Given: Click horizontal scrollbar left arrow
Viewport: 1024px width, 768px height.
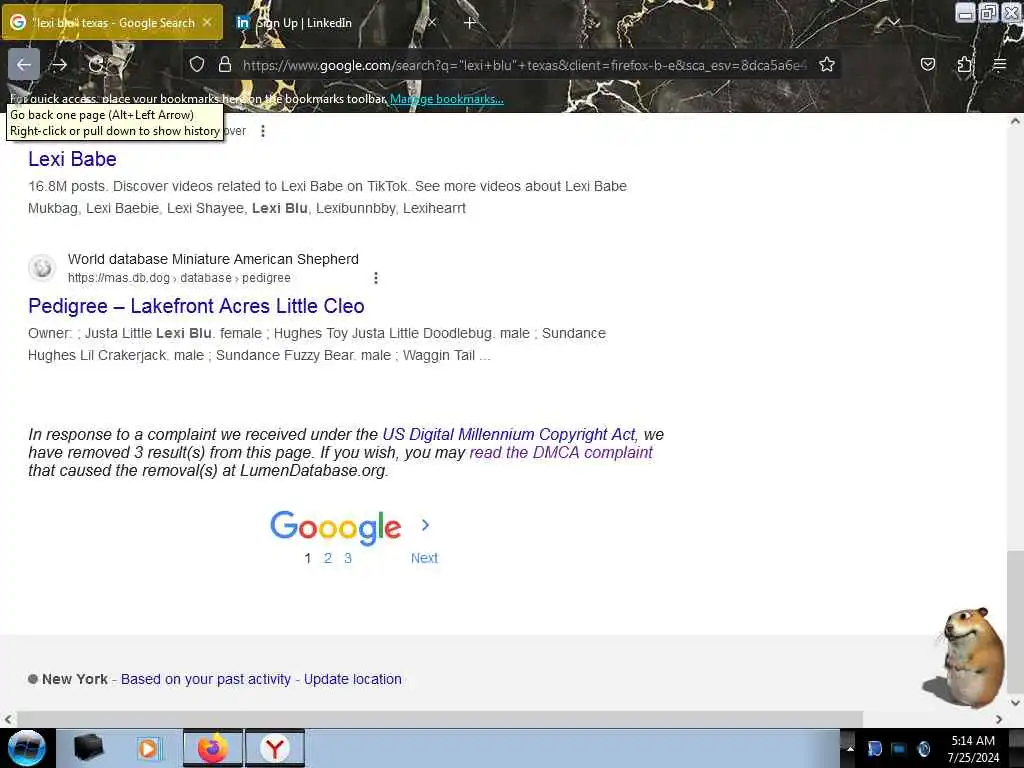Looking at the screenshot, I should 8,719.
